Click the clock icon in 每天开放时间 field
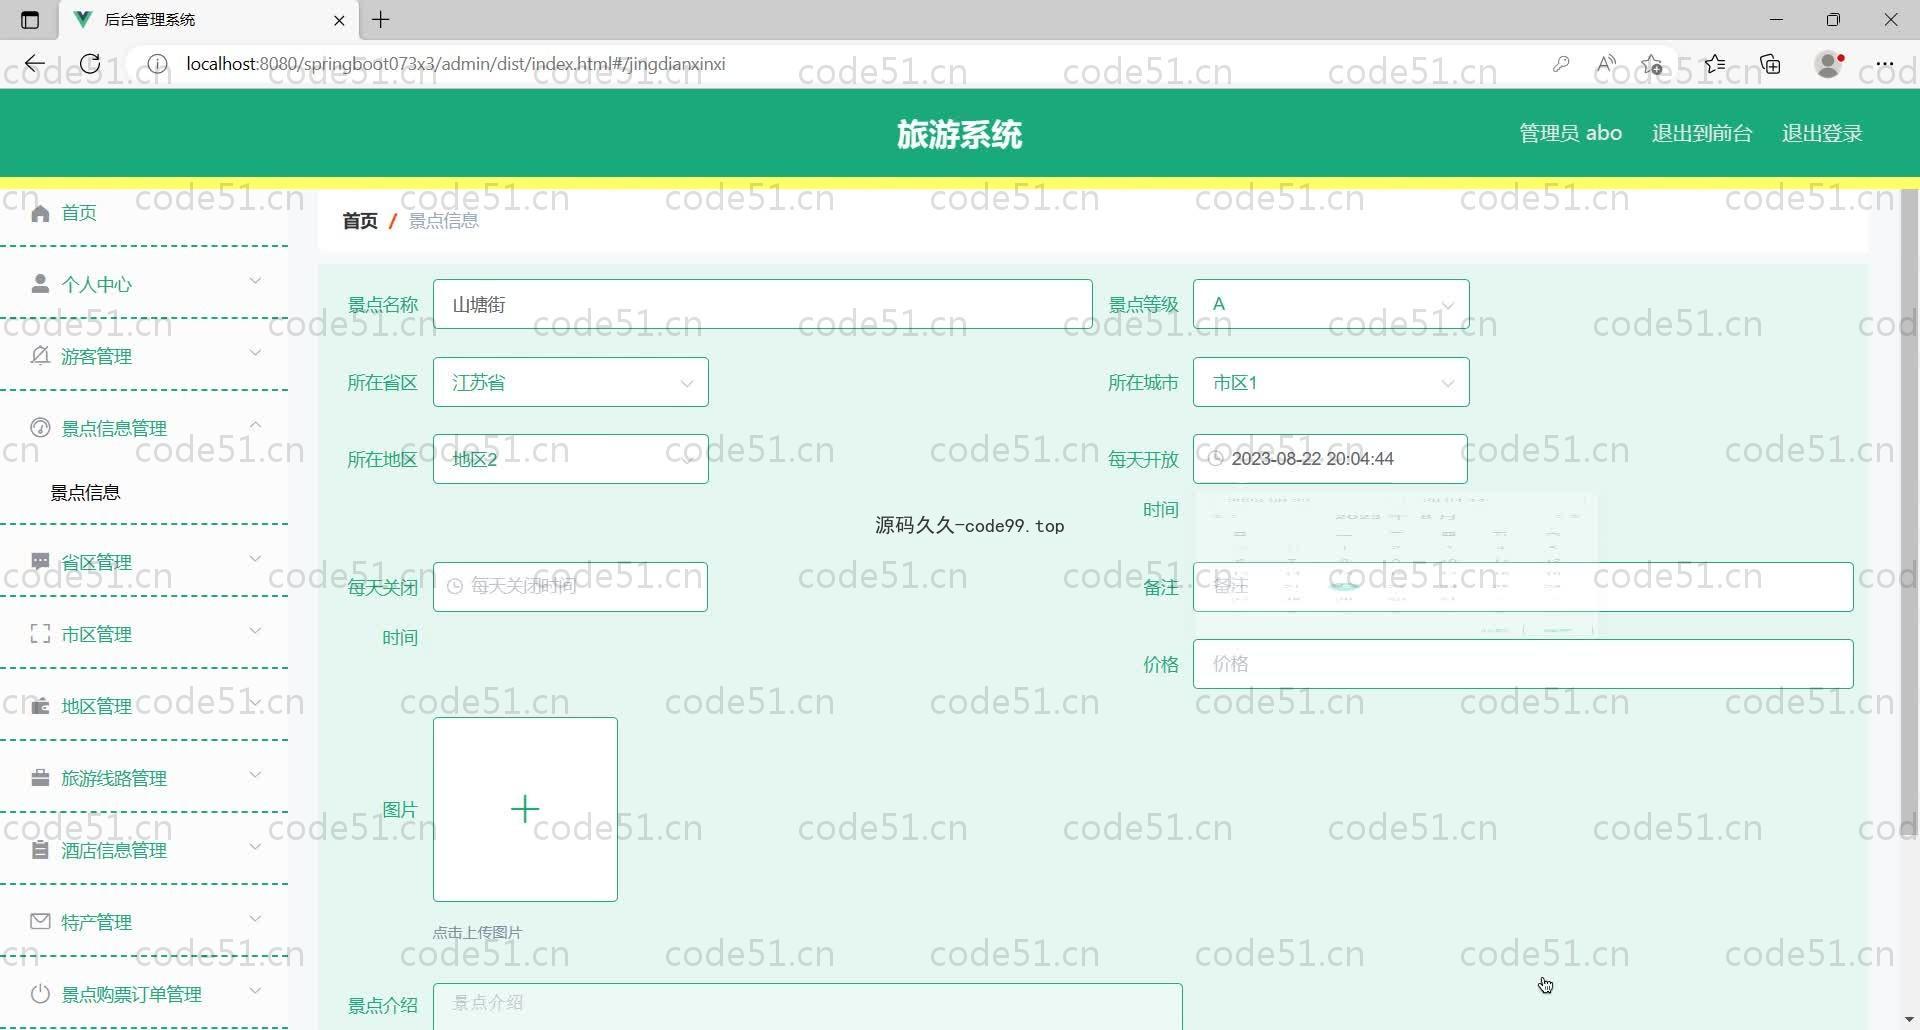Viewport: 1920px width, 1030px height. click(1216, 459)
